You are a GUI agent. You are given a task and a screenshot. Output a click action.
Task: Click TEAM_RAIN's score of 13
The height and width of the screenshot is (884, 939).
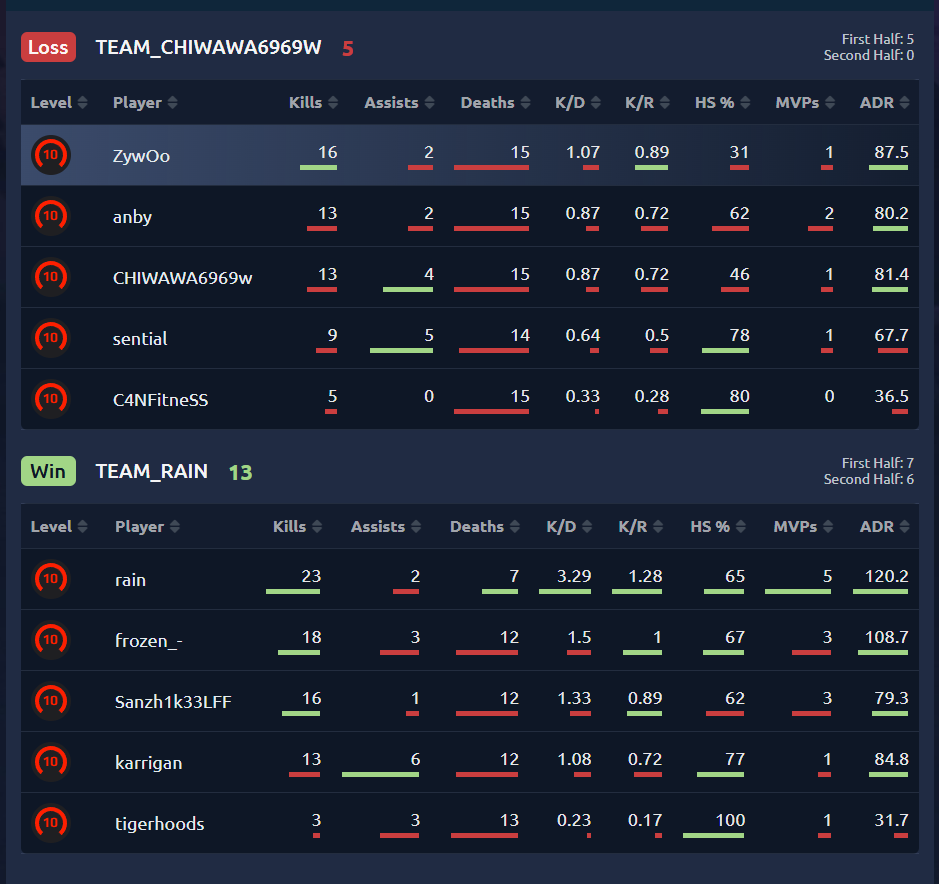241,473
